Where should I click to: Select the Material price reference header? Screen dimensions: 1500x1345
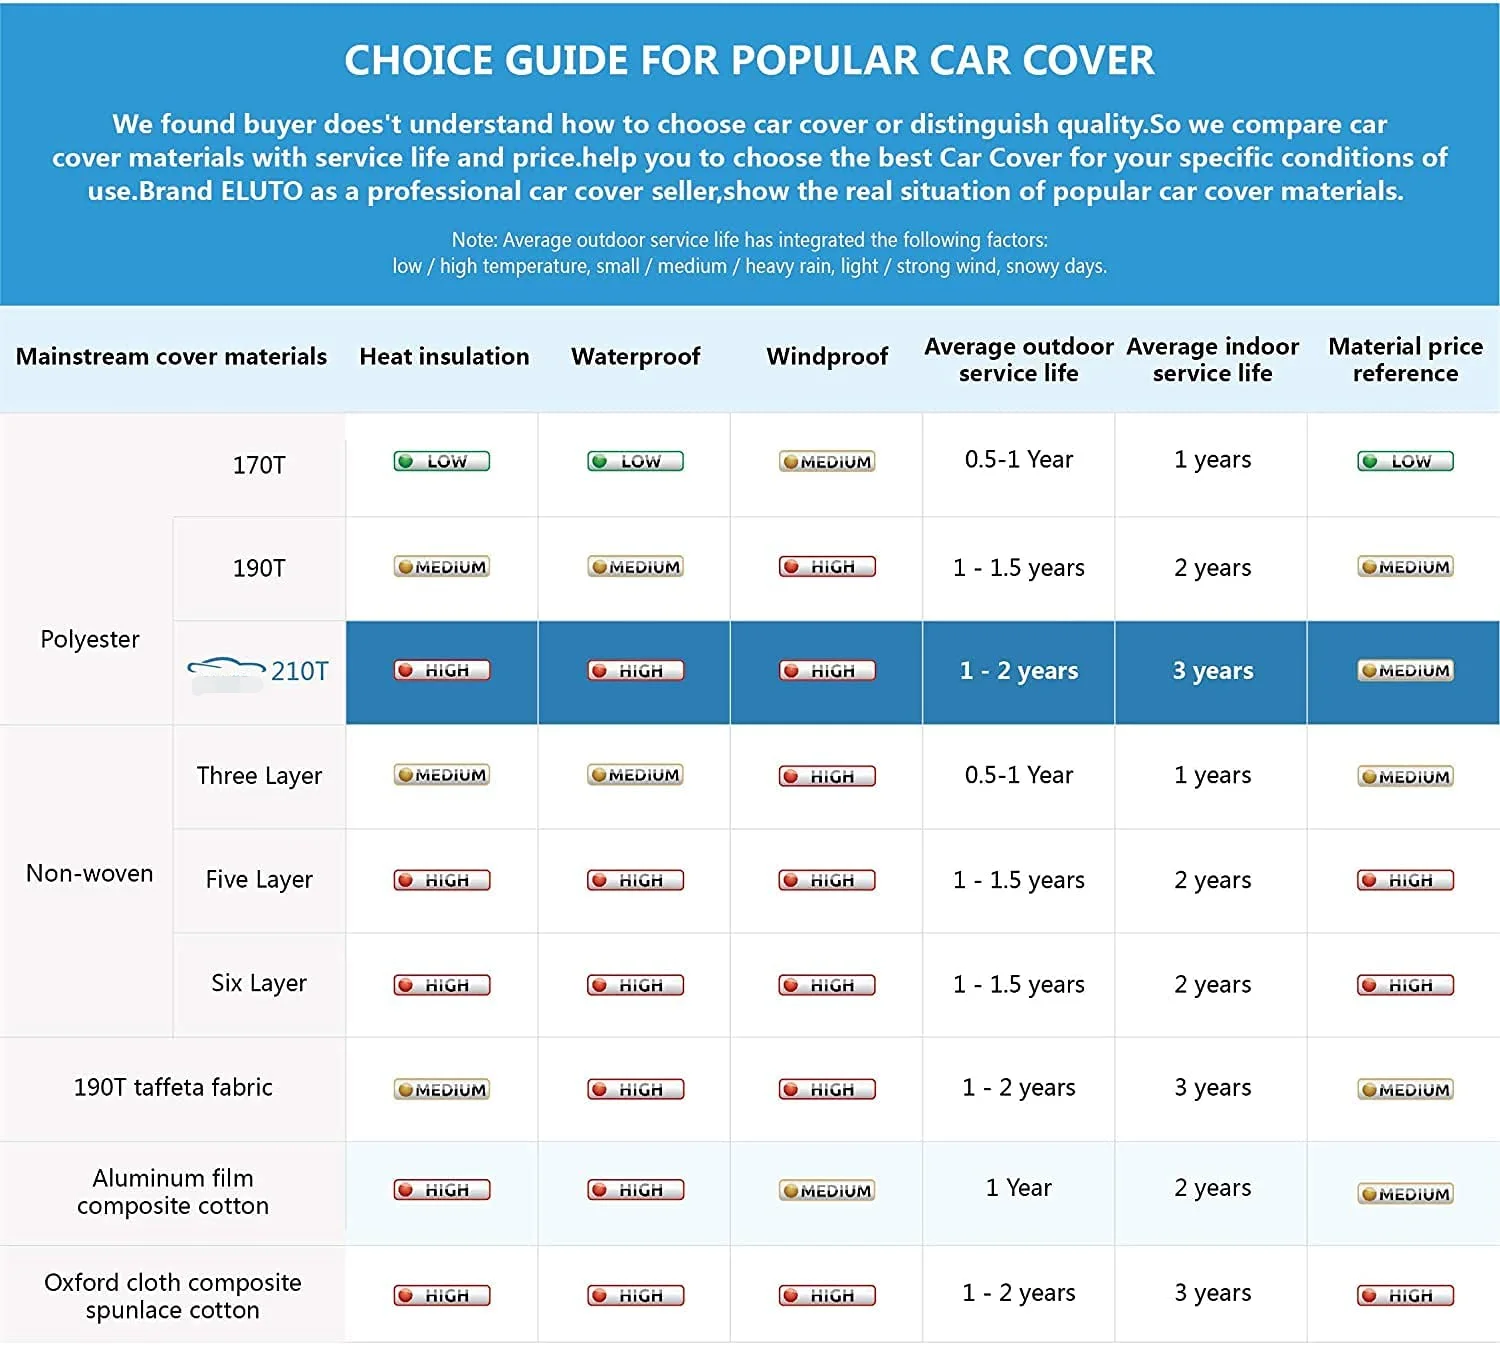point(1405,360)
